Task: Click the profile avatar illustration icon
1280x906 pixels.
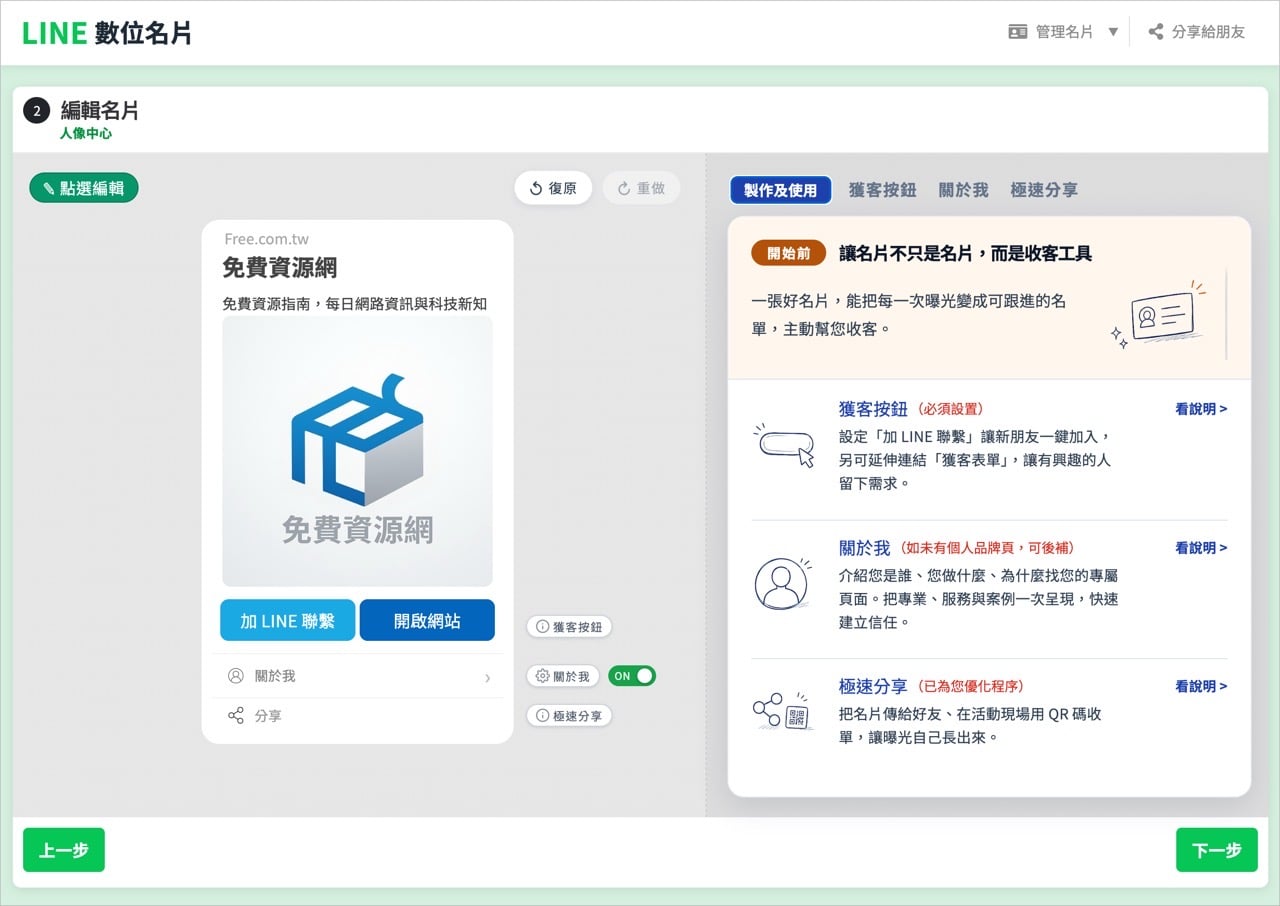Action: tap(781, 583)
